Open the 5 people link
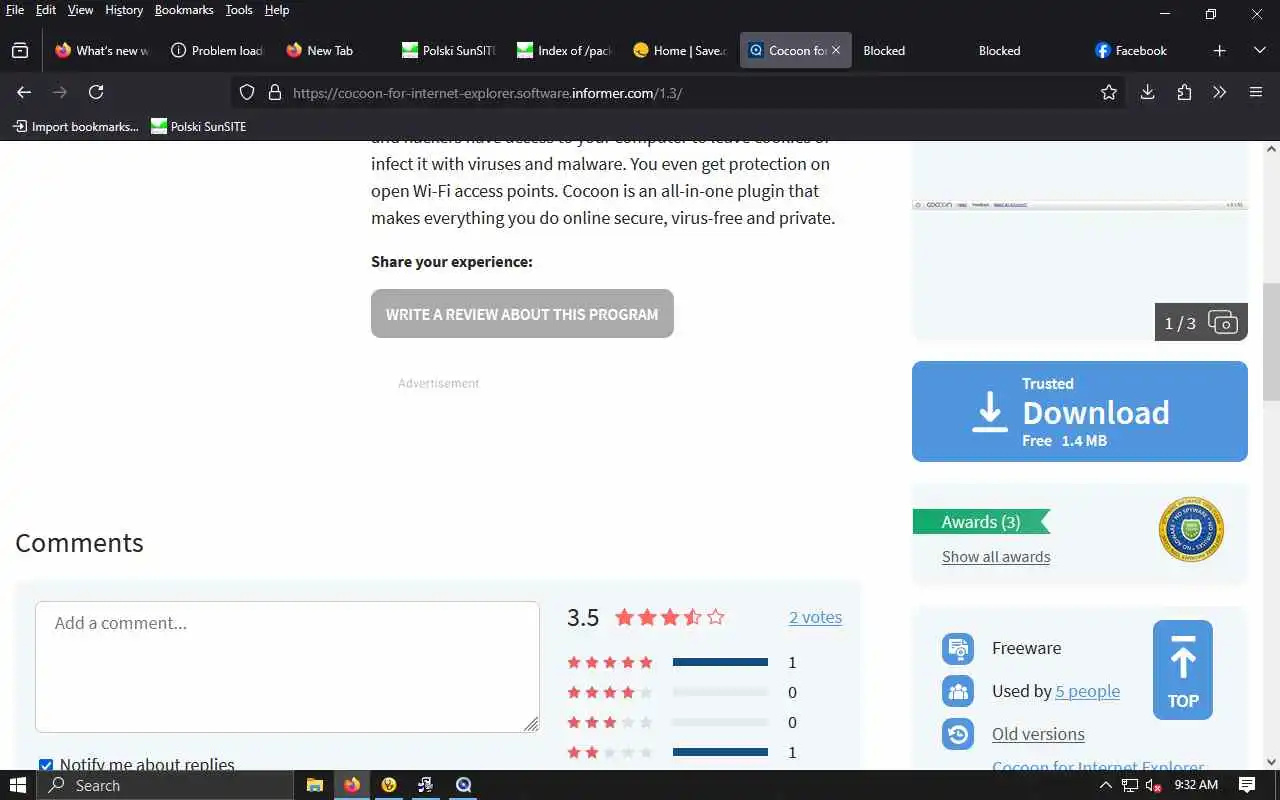Screen dimensions: 1280x800 tap(1087, 691)
